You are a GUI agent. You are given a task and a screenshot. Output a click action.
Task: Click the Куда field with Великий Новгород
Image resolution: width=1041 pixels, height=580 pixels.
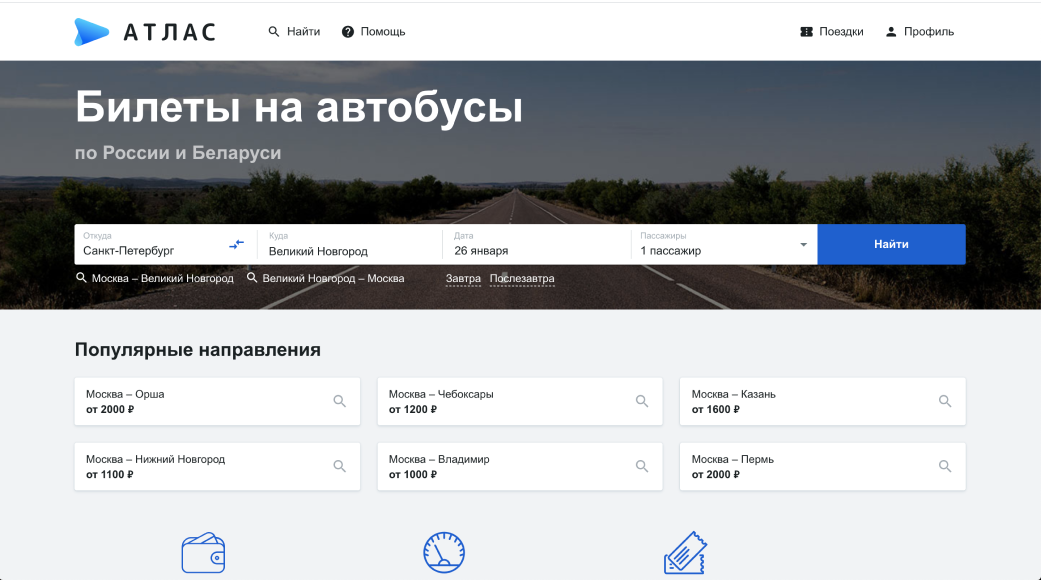point(350,244)
